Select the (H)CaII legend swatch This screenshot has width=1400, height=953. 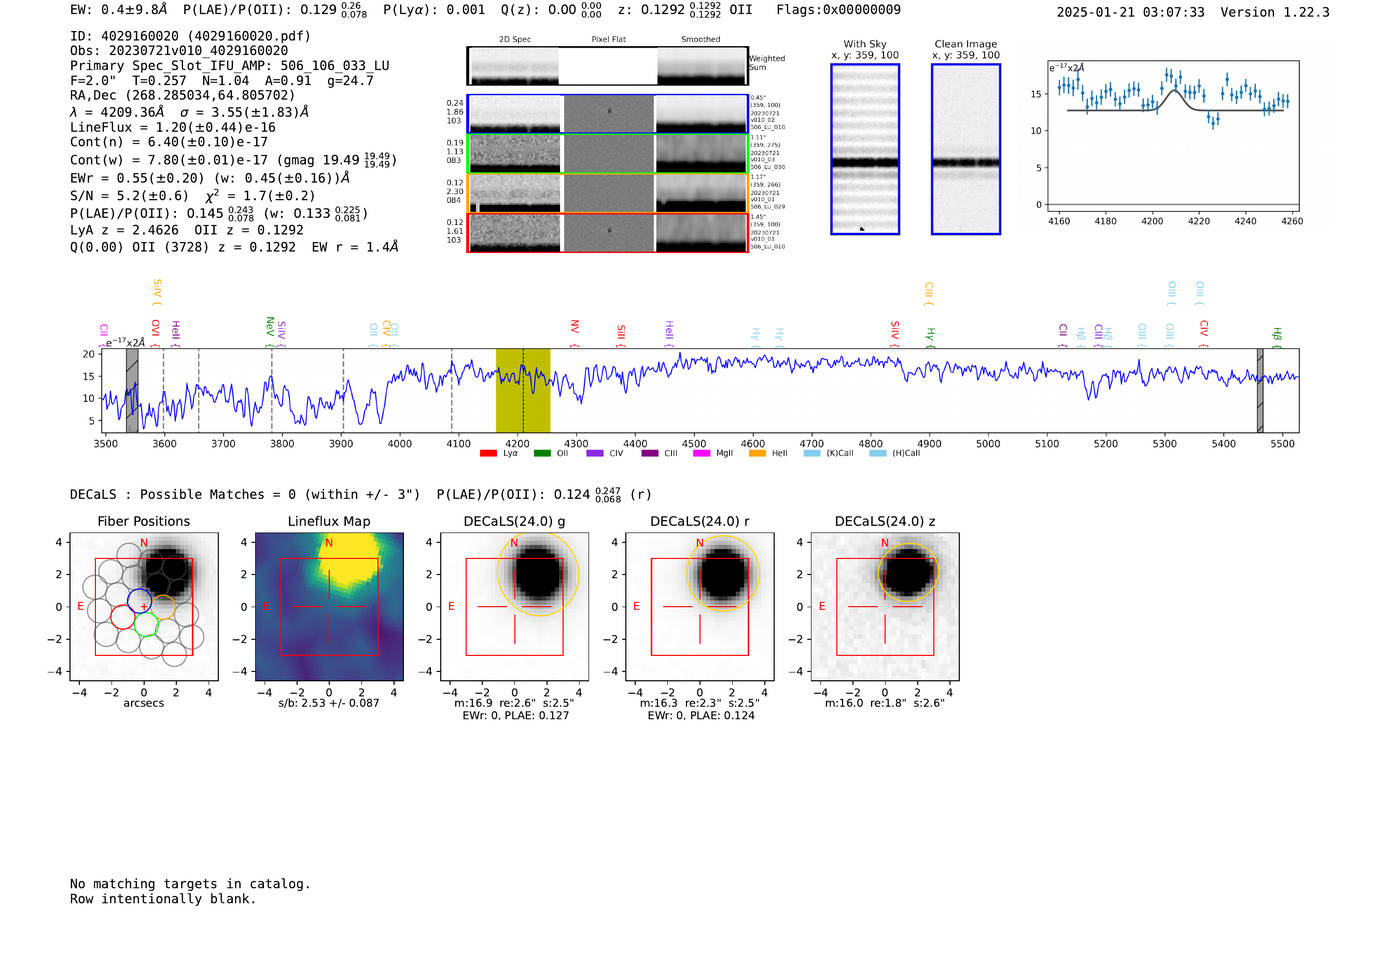point(878,453)
